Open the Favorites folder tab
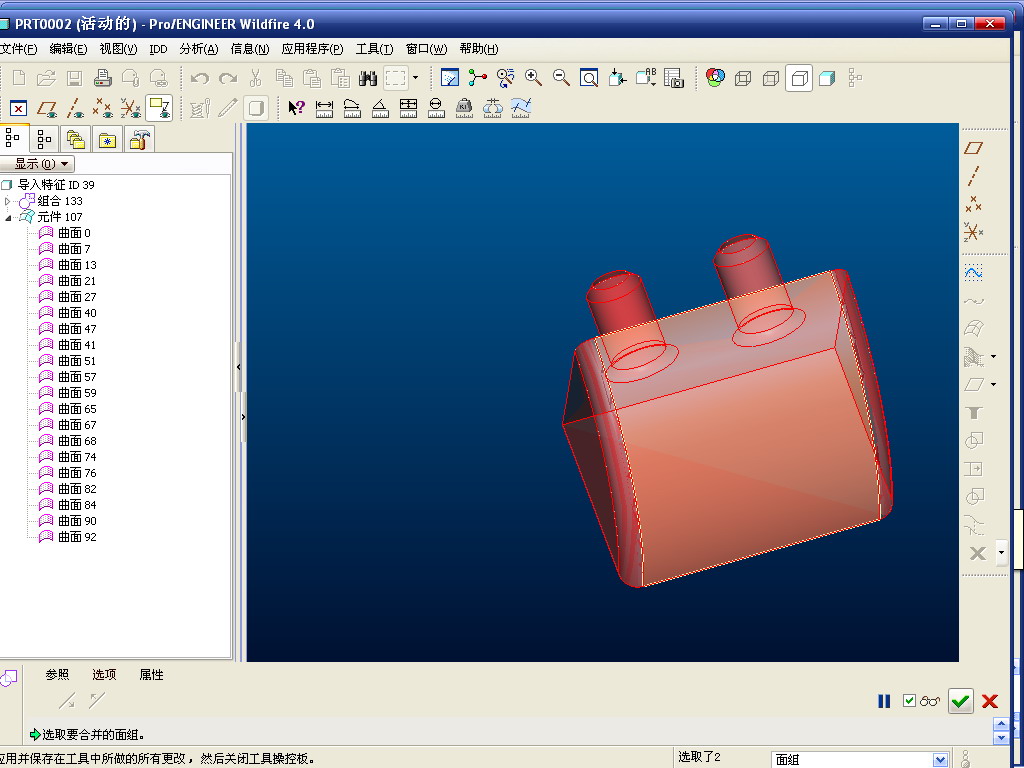The height and width of the screenshot is (768, 1024). (107, 139)
